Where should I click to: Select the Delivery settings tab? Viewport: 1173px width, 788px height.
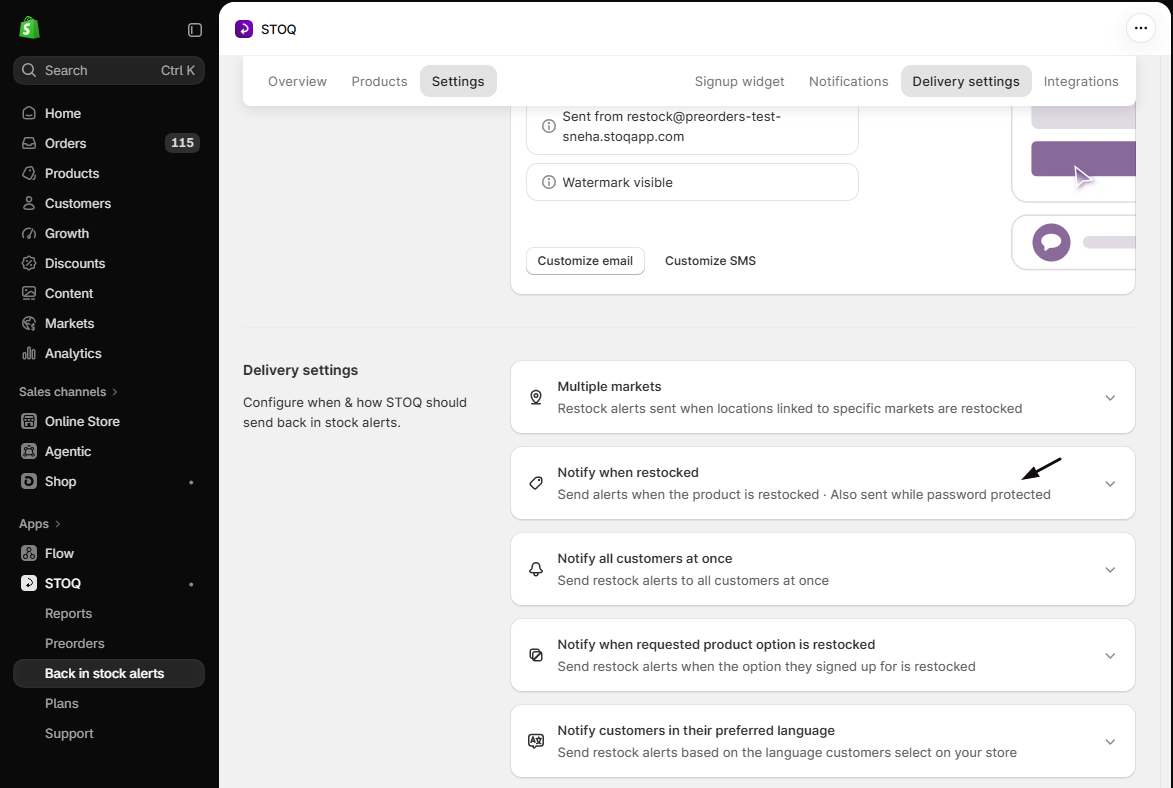pos(966,81)
